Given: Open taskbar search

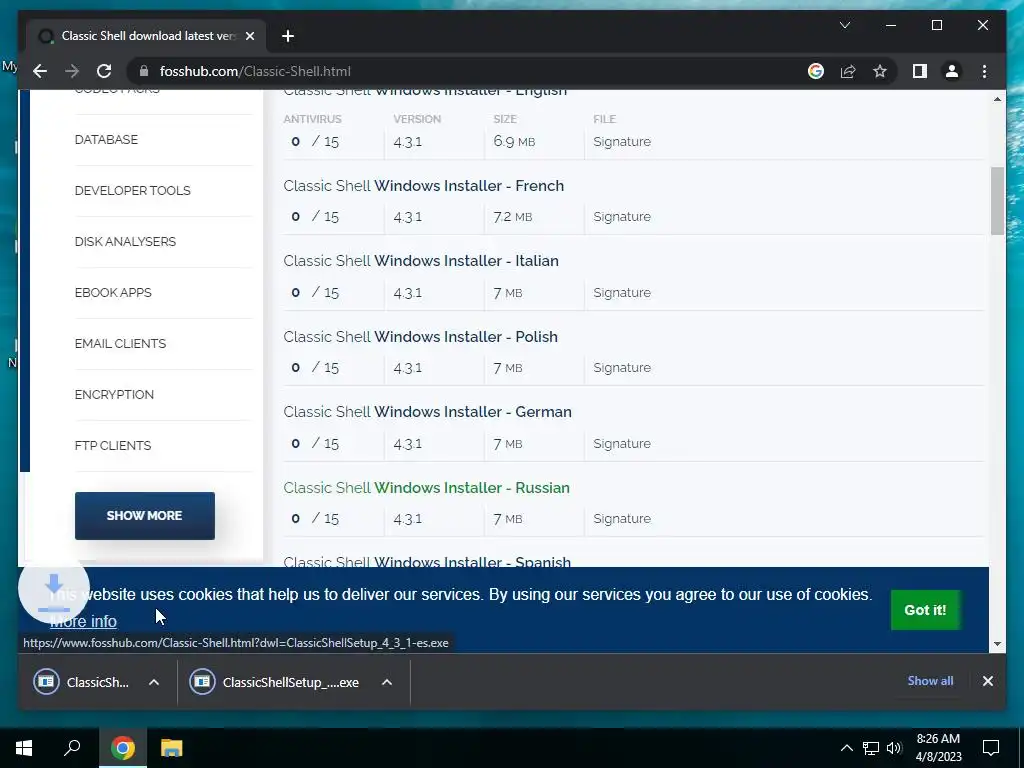Looking at the screenshot, I should [x=72, y=748].
